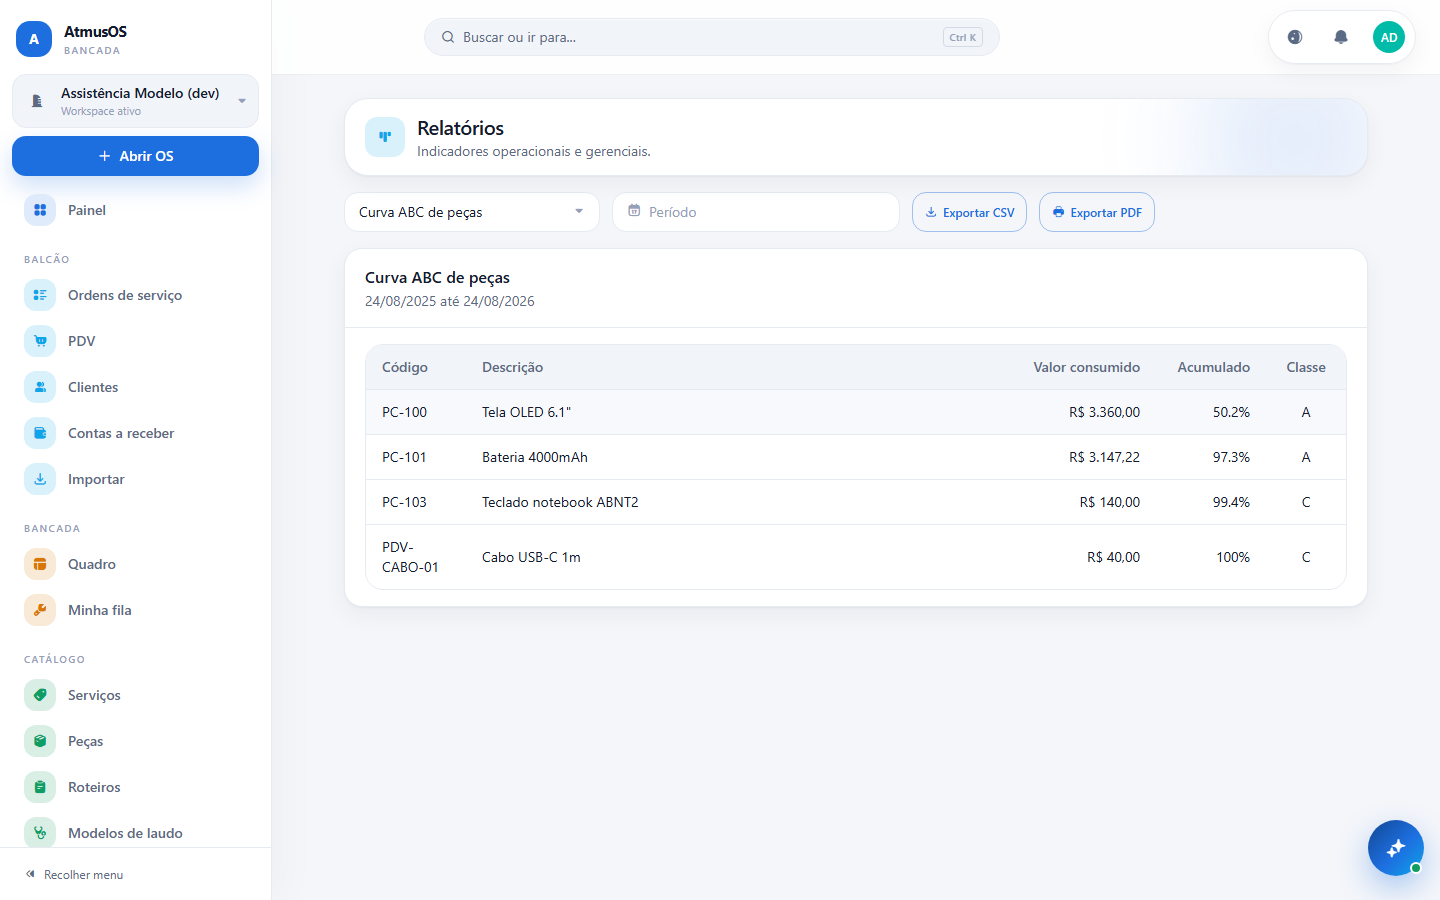
Task: Expand the Assistência Modelo workspace selector
Action: tap(135, 101)
